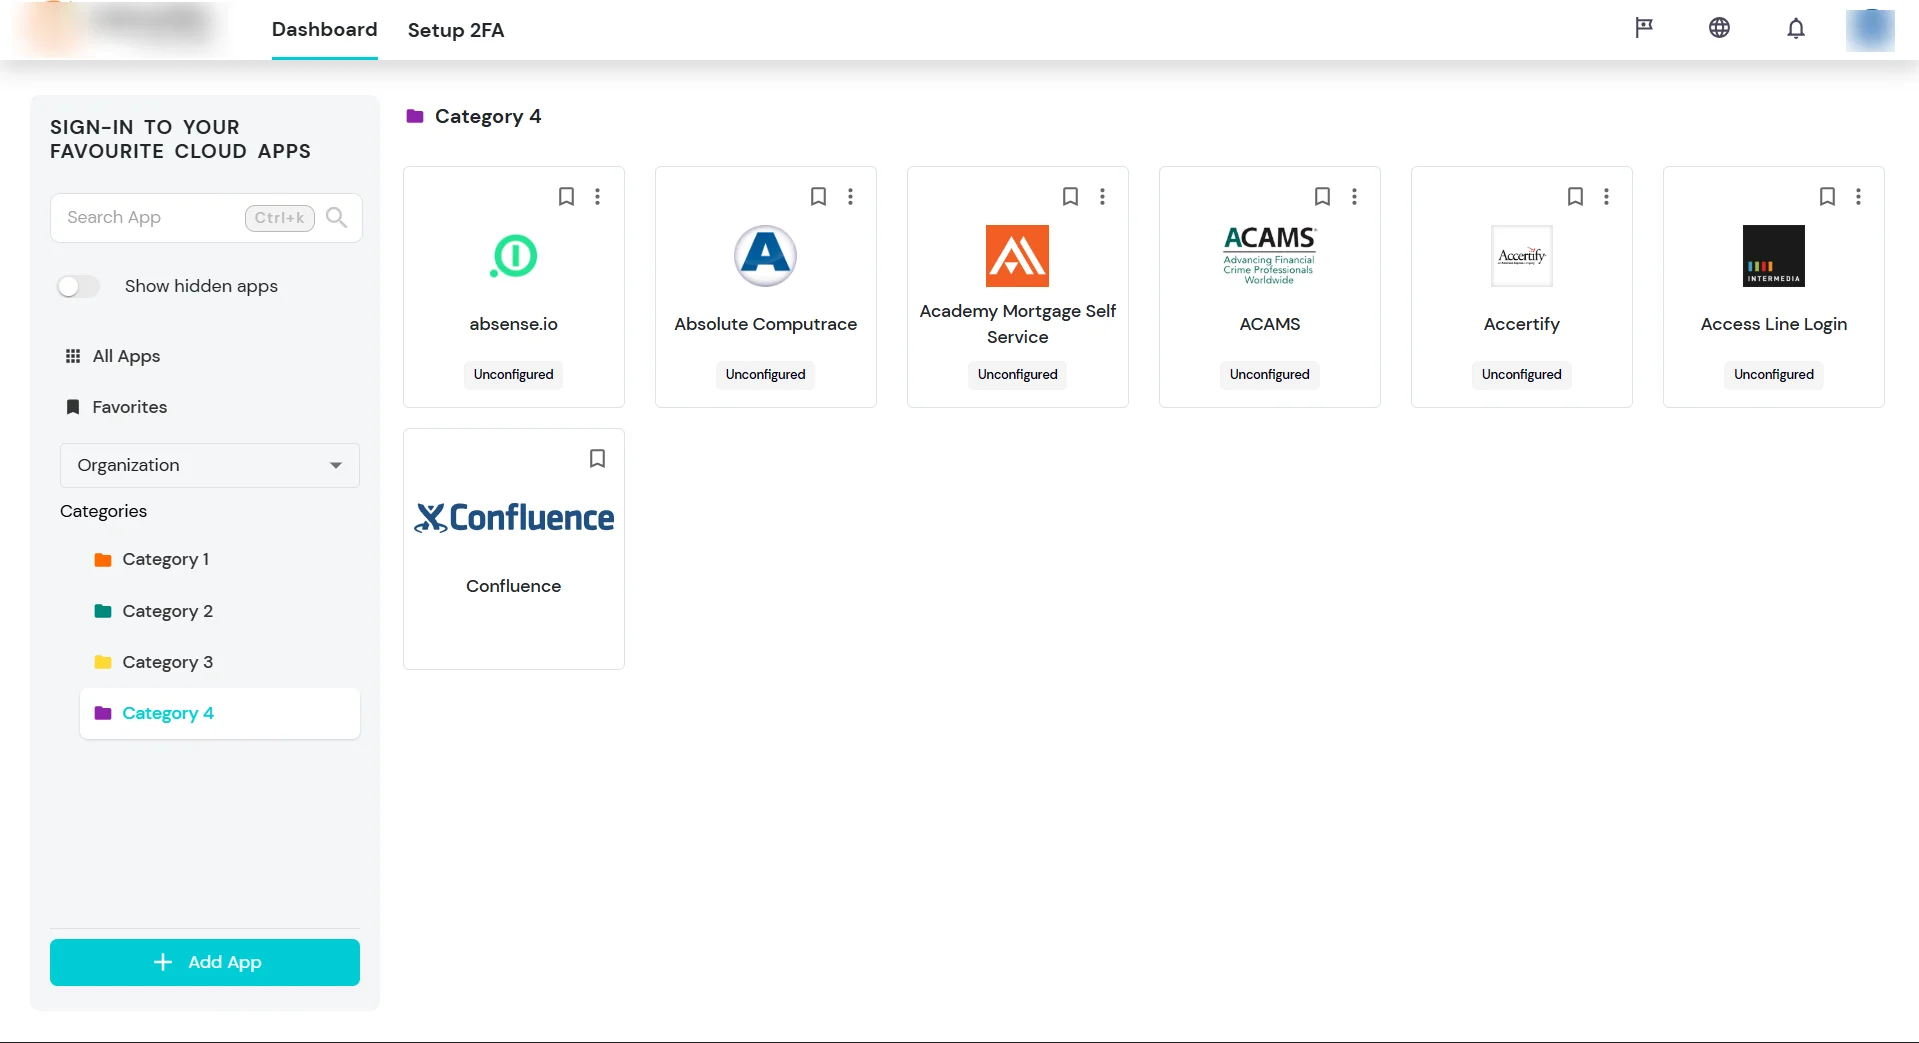Switch to the Dashboard tab
Viewport: 1919px width, 1043px height.
click(x=325, y=30)
